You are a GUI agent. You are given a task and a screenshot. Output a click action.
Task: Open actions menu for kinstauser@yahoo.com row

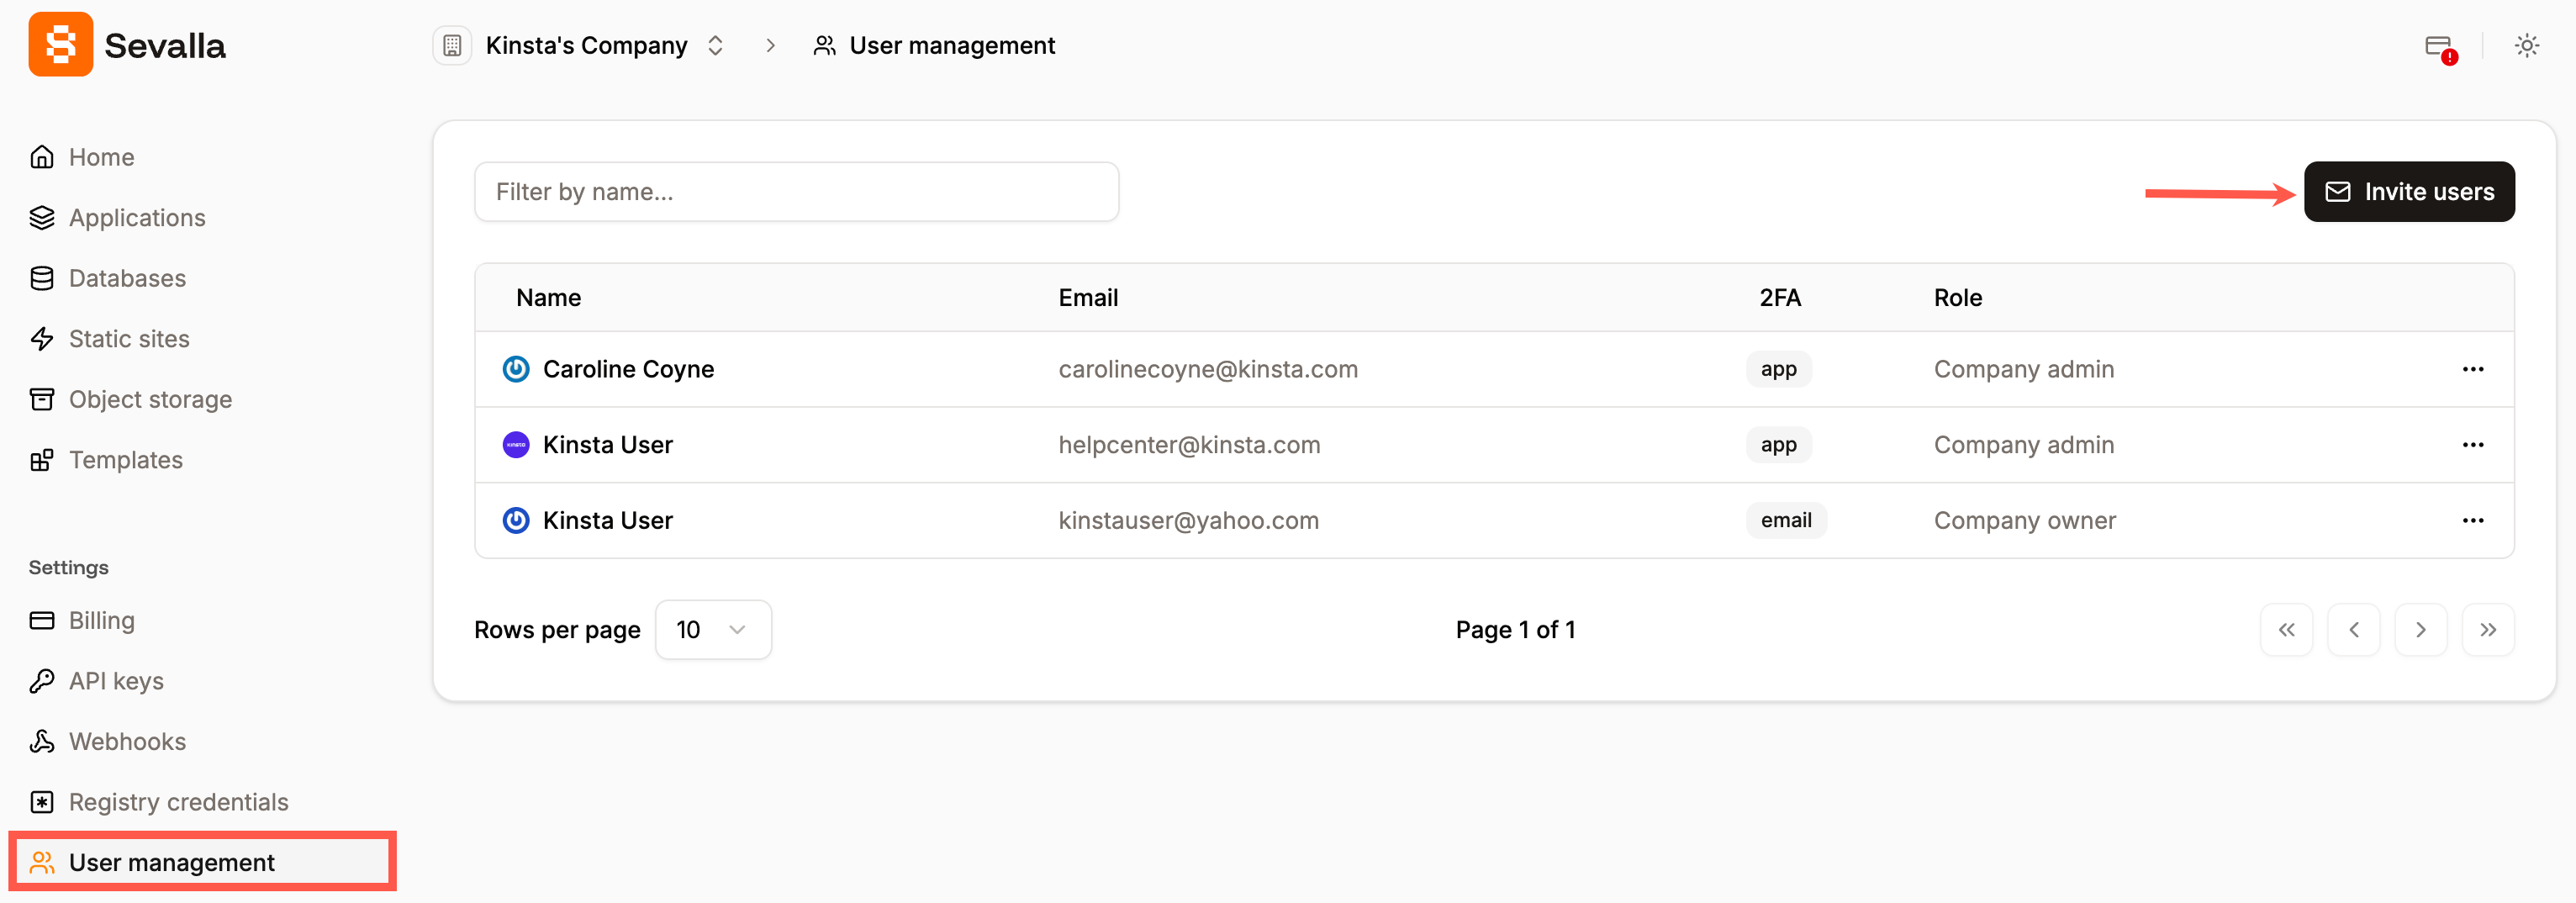2474,520
